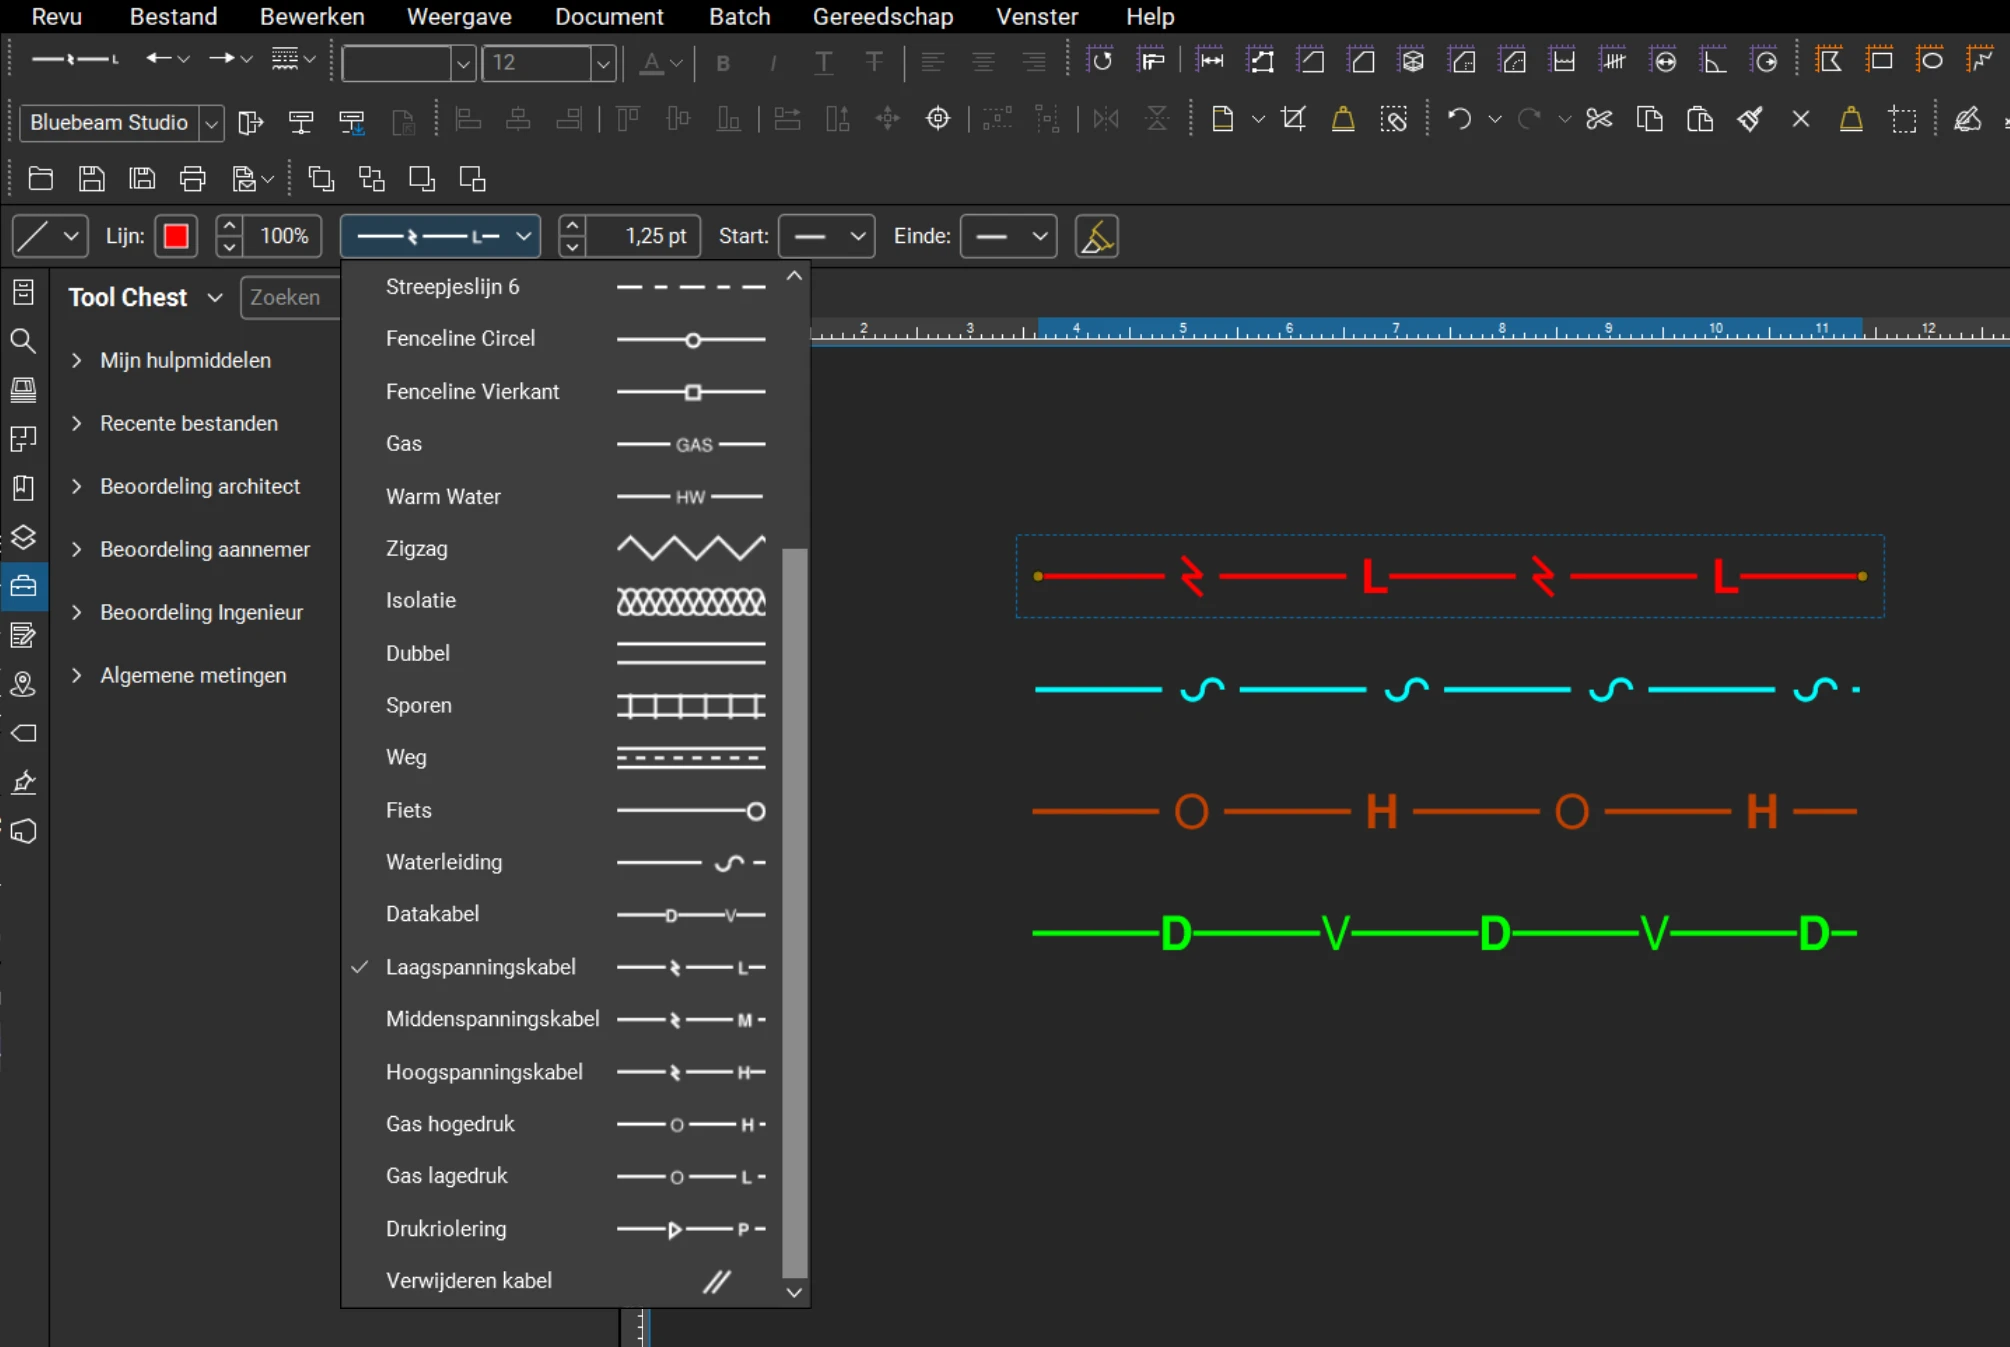
Task: Expand Mijn hulpmiddelen tool set
Action: coord(77,360)
